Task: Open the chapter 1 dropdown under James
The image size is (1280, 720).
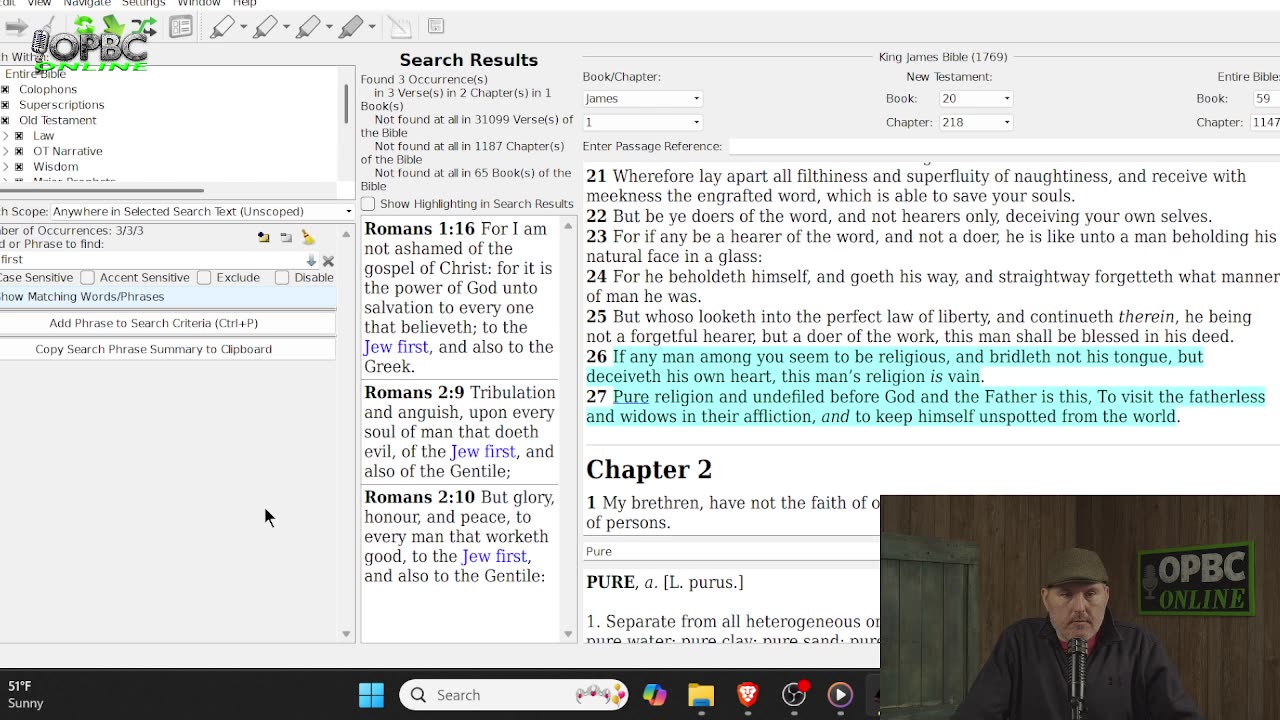Action: click(642, 122)
